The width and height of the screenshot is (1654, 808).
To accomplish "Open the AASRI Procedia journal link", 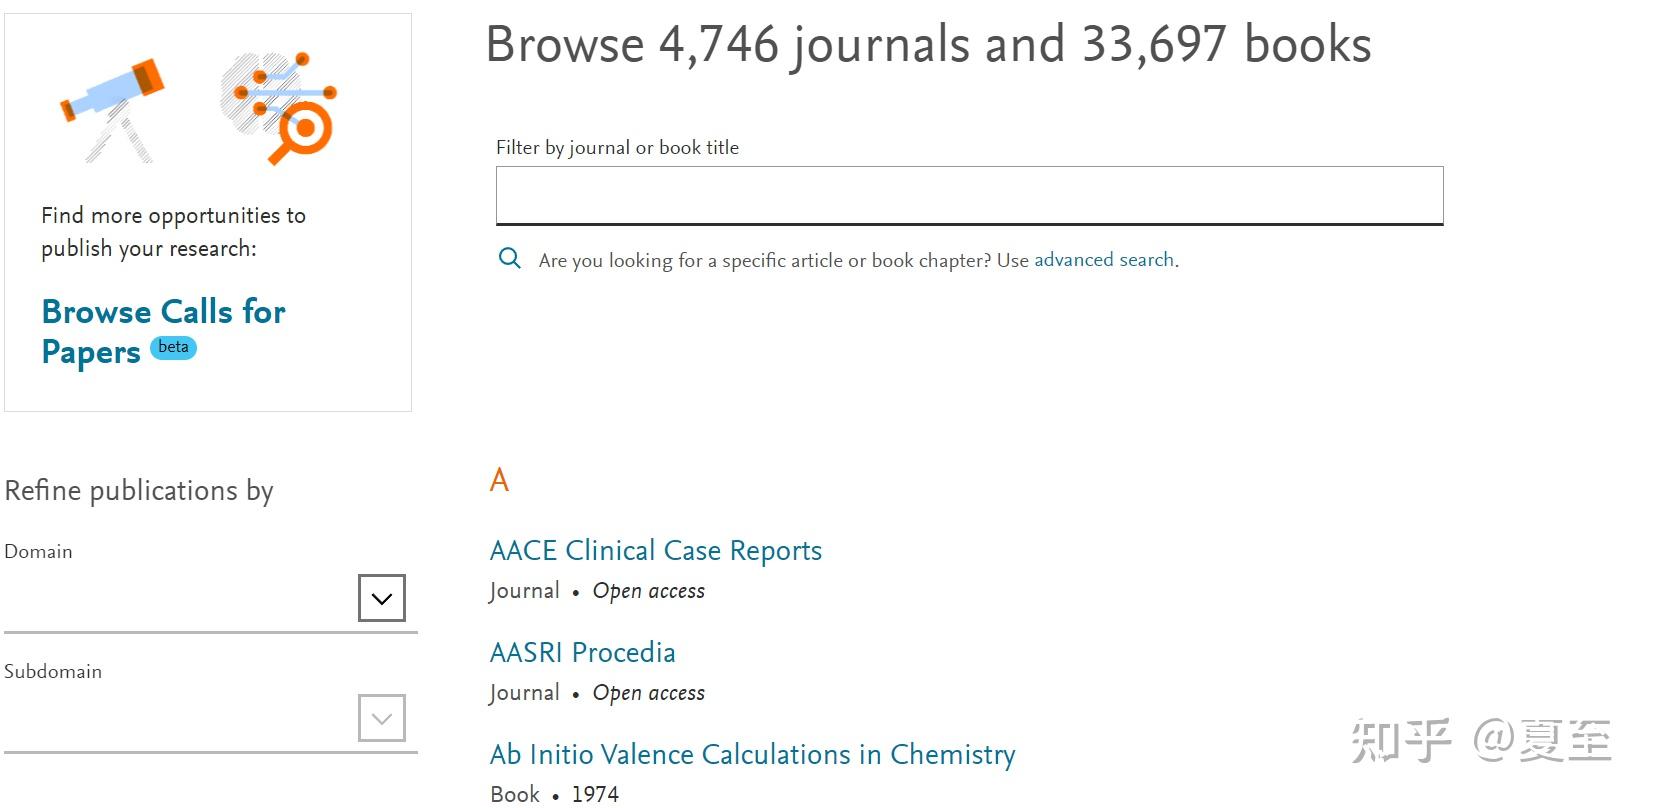I will (x=582, y=653).
